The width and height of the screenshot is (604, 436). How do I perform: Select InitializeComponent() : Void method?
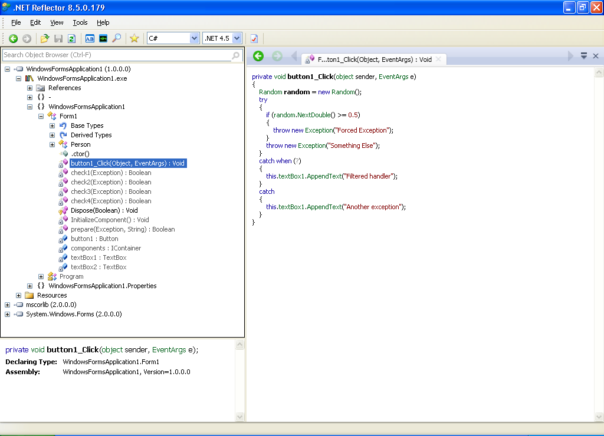[x=110, y=220]
